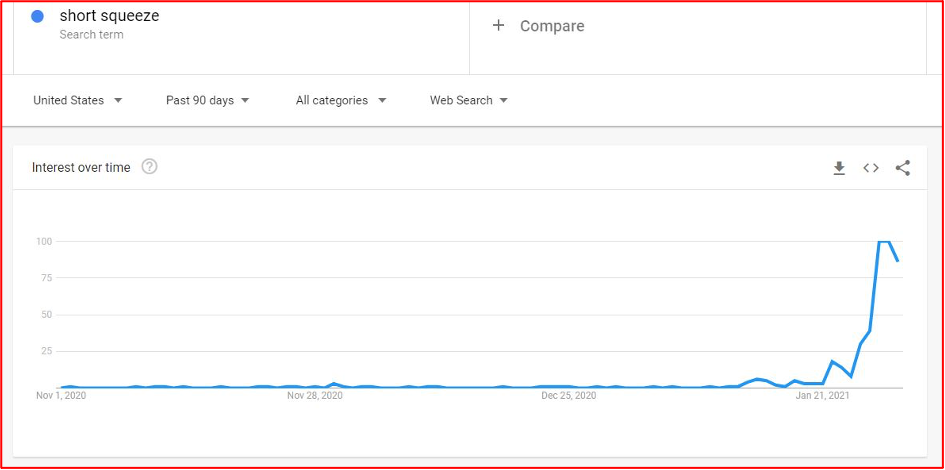This screenshot has width=945, height=470.
Task: Open the All categories dropdown
Action: tap(341, 101)
